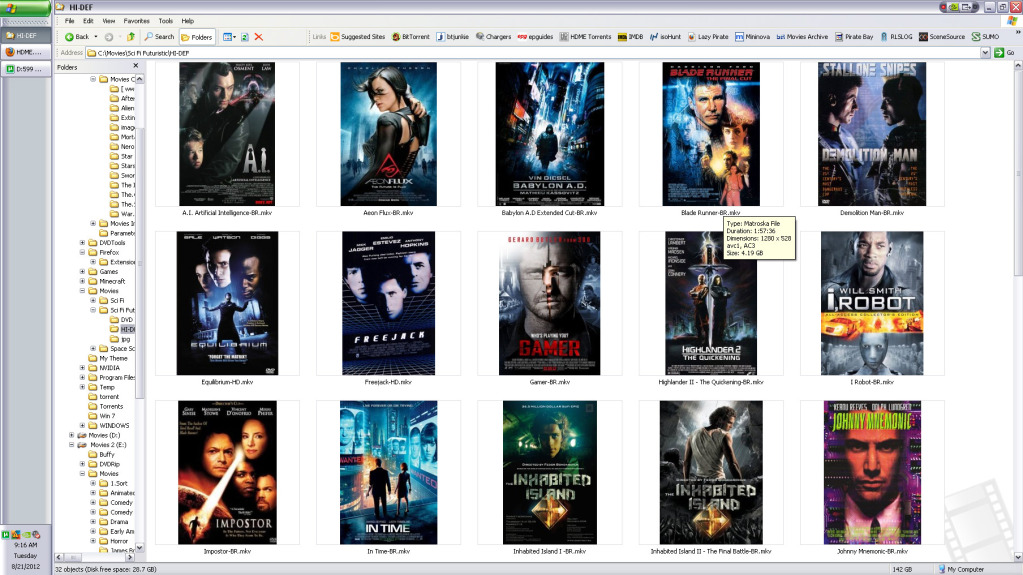
Task: Open the address bar dropdown arrow
Action: click(x=985, y=53)
